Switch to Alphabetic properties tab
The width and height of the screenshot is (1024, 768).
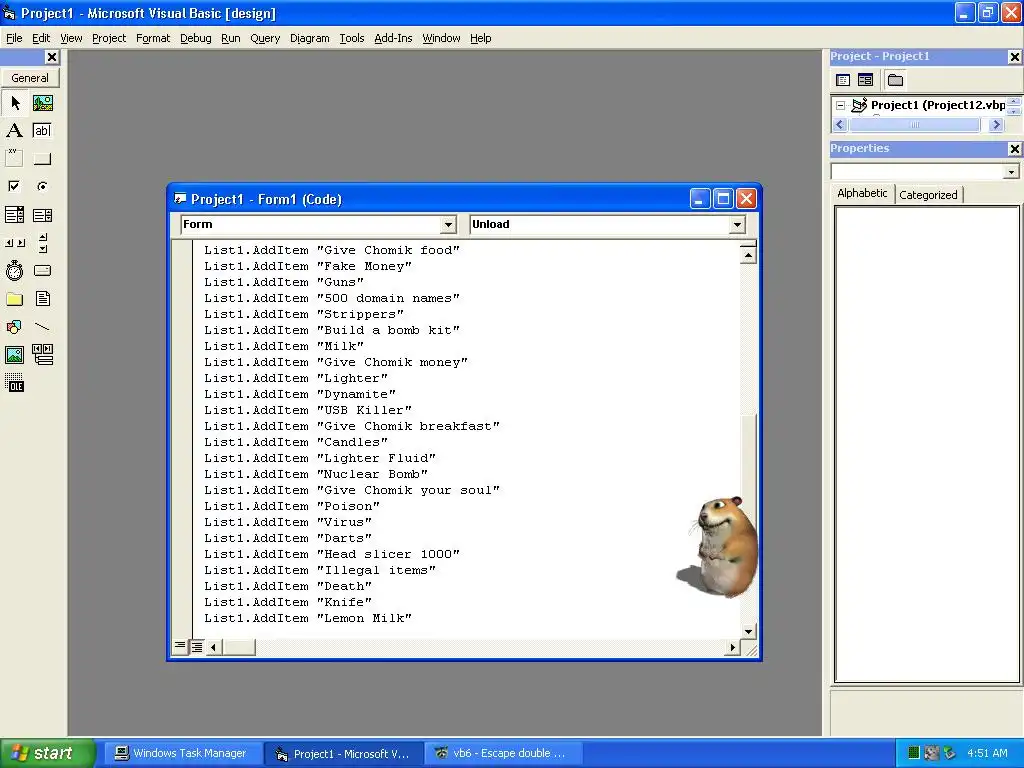862,193
